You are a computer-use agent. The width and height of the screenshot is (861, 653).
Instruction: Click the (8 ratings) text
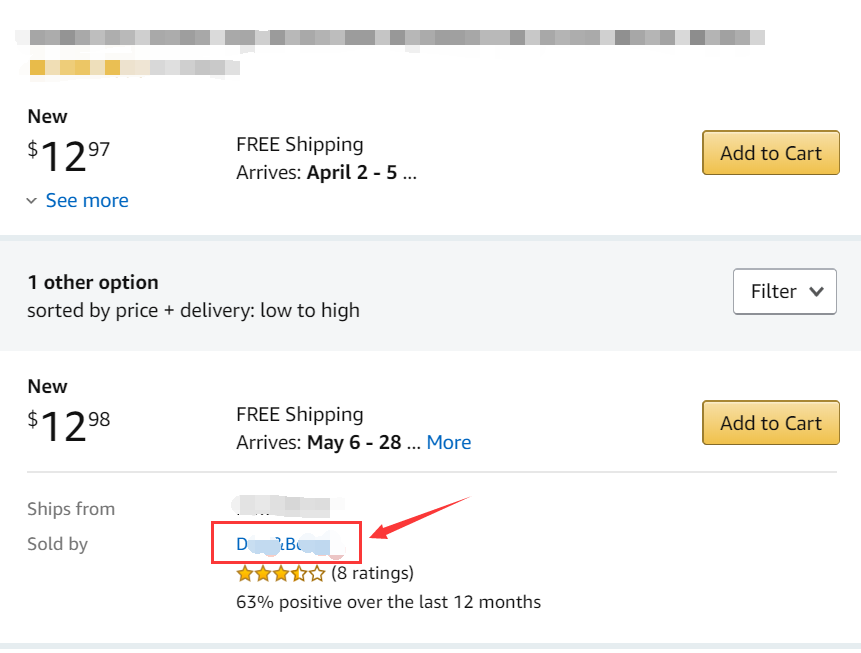click(372, 573)
